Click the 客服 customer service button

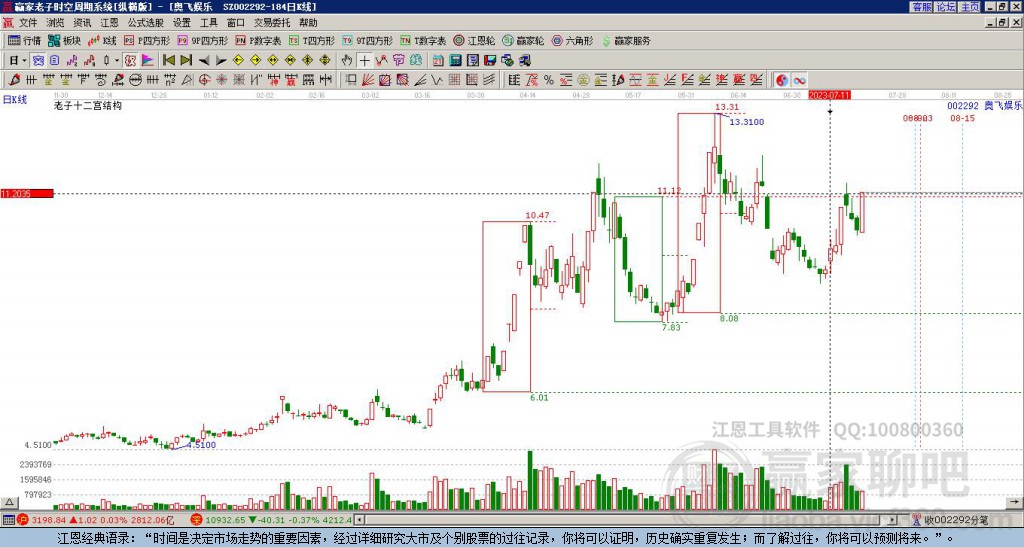click(922, 7)
